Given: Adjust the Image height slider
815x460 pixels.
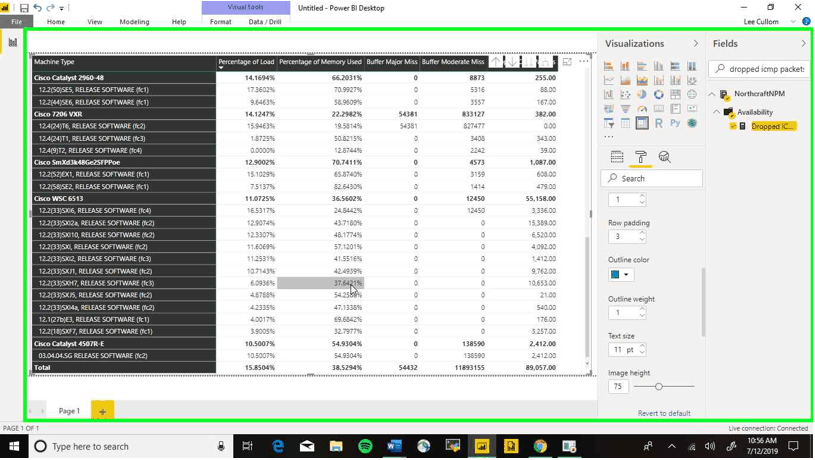Looking at the screenshot, I should (x=659, y=386).
